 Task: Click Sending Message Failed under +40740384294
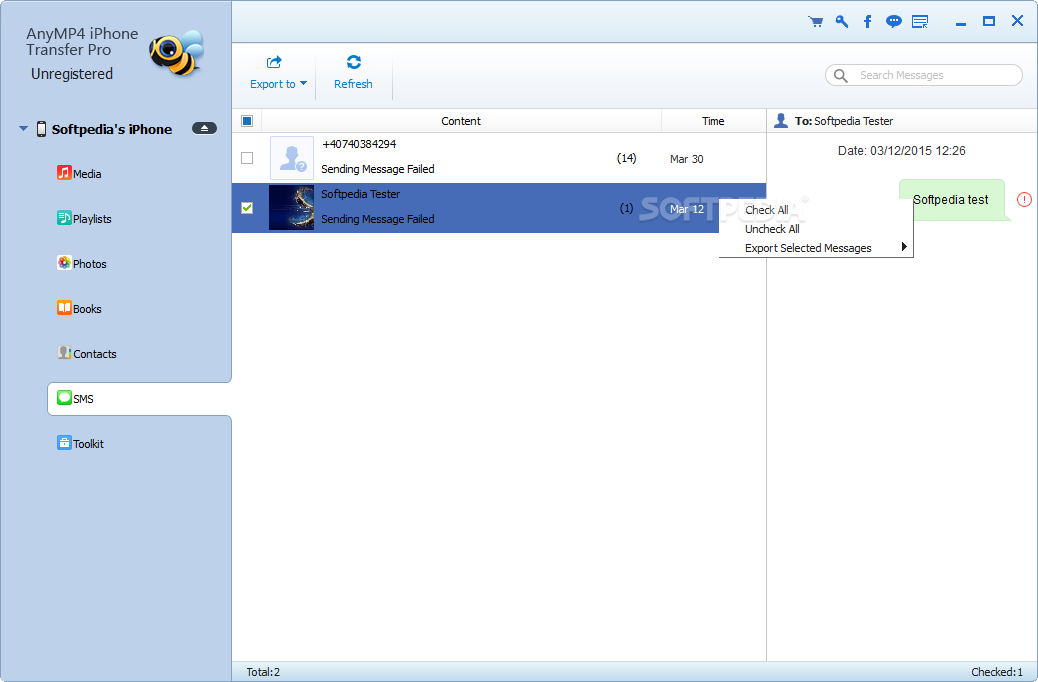tap(377, 169)
